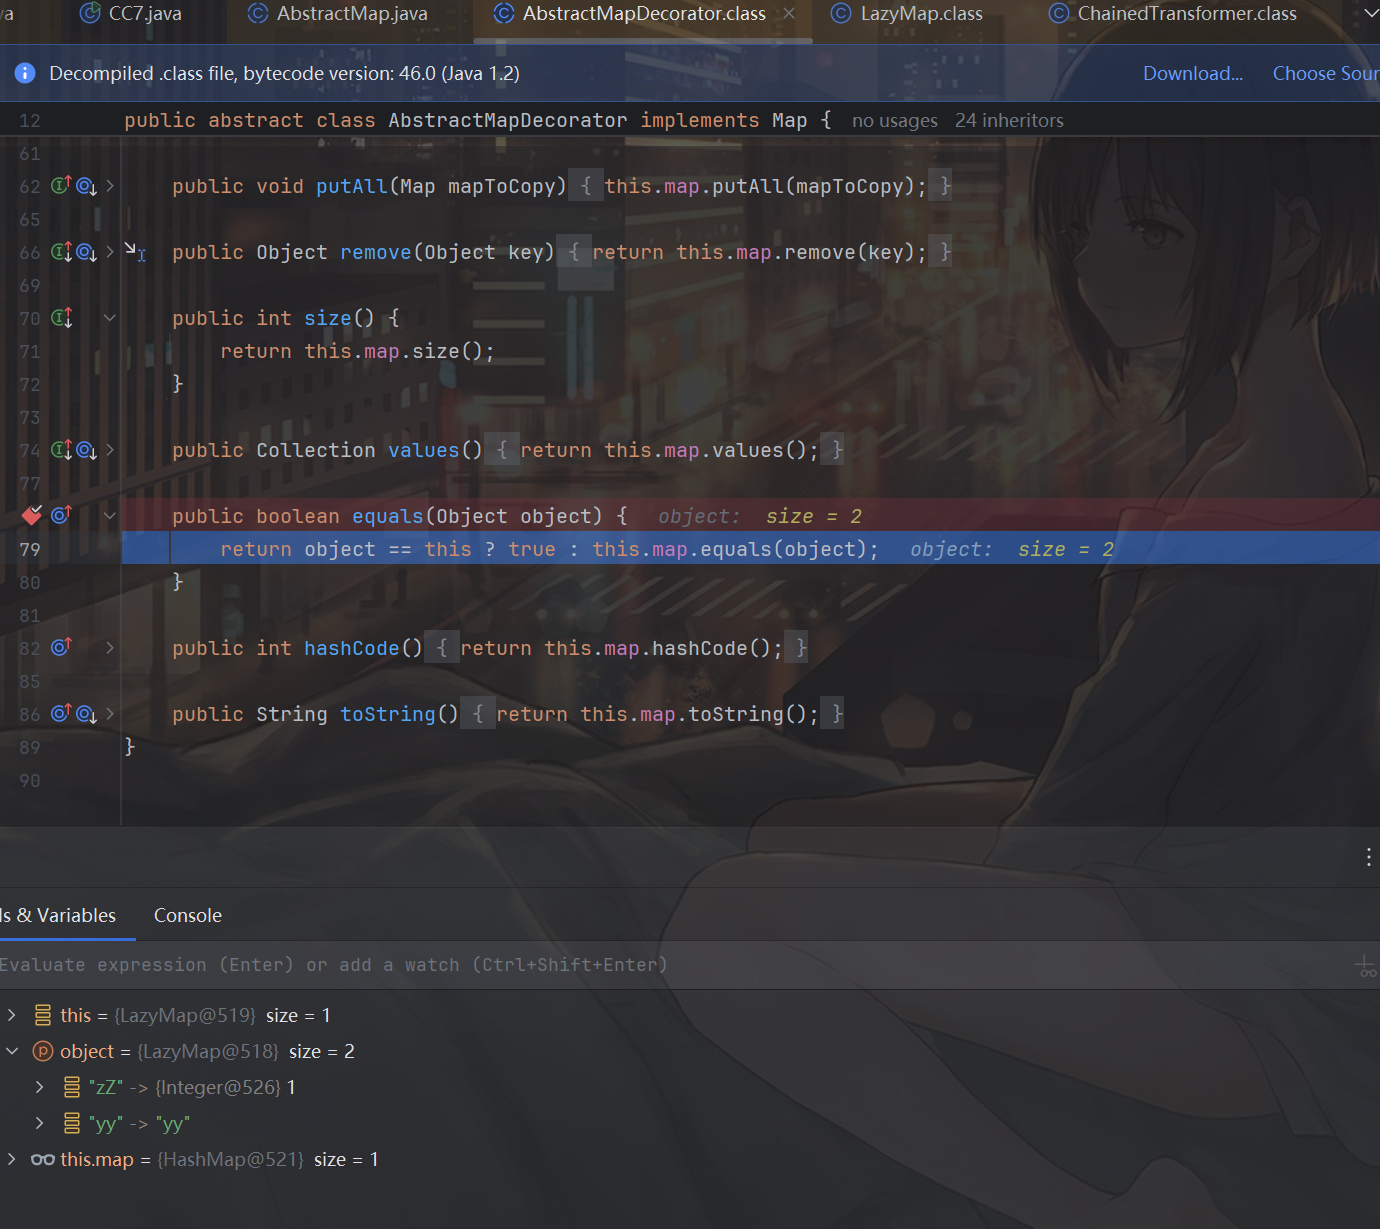Expand the folded putAll method body
Image resolution: width=1380 pixels, height=1229 pixels.
pyautogui.click(x=110, y=186)
